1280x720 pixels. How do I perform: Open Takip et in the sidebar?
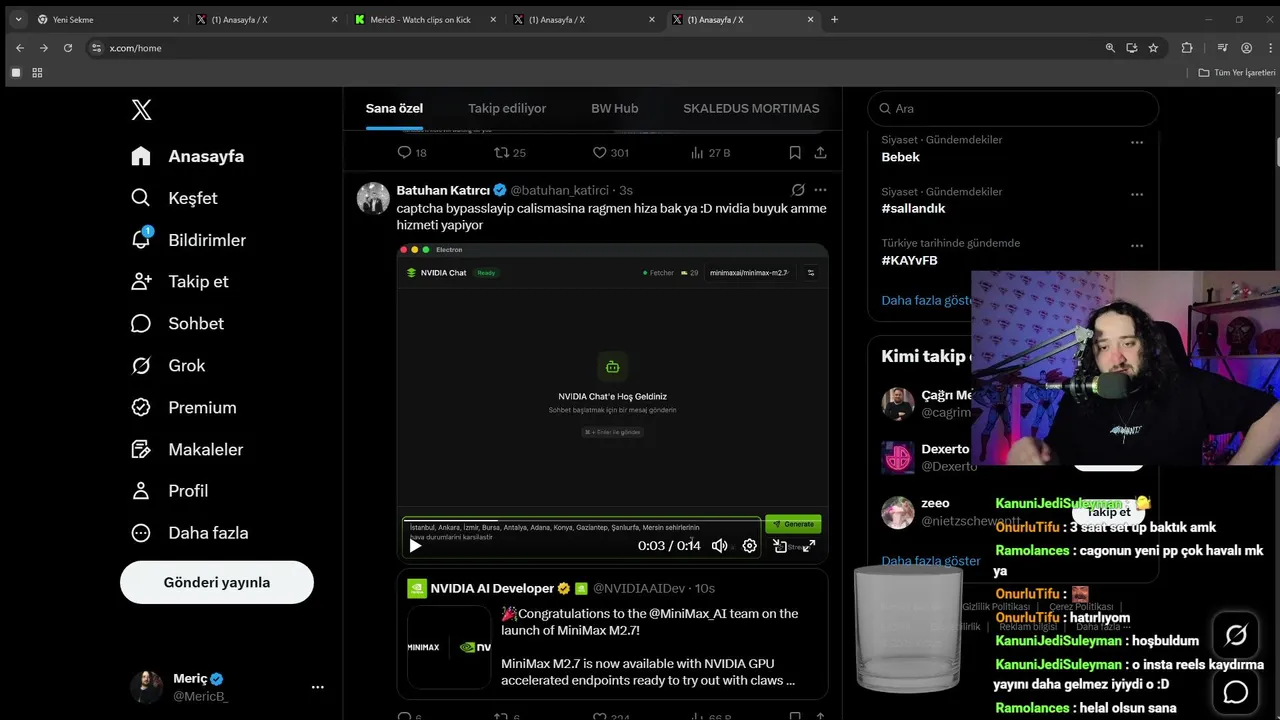coord(180,281)
